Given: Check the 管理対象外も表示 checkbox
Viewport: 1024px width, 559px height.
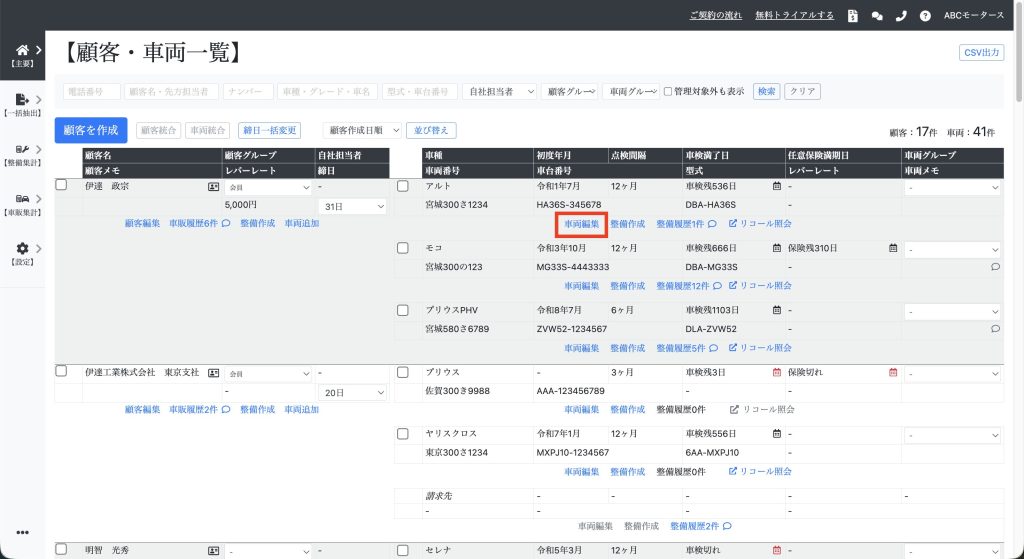Looking at the screenshot, I should coord(668,91).
